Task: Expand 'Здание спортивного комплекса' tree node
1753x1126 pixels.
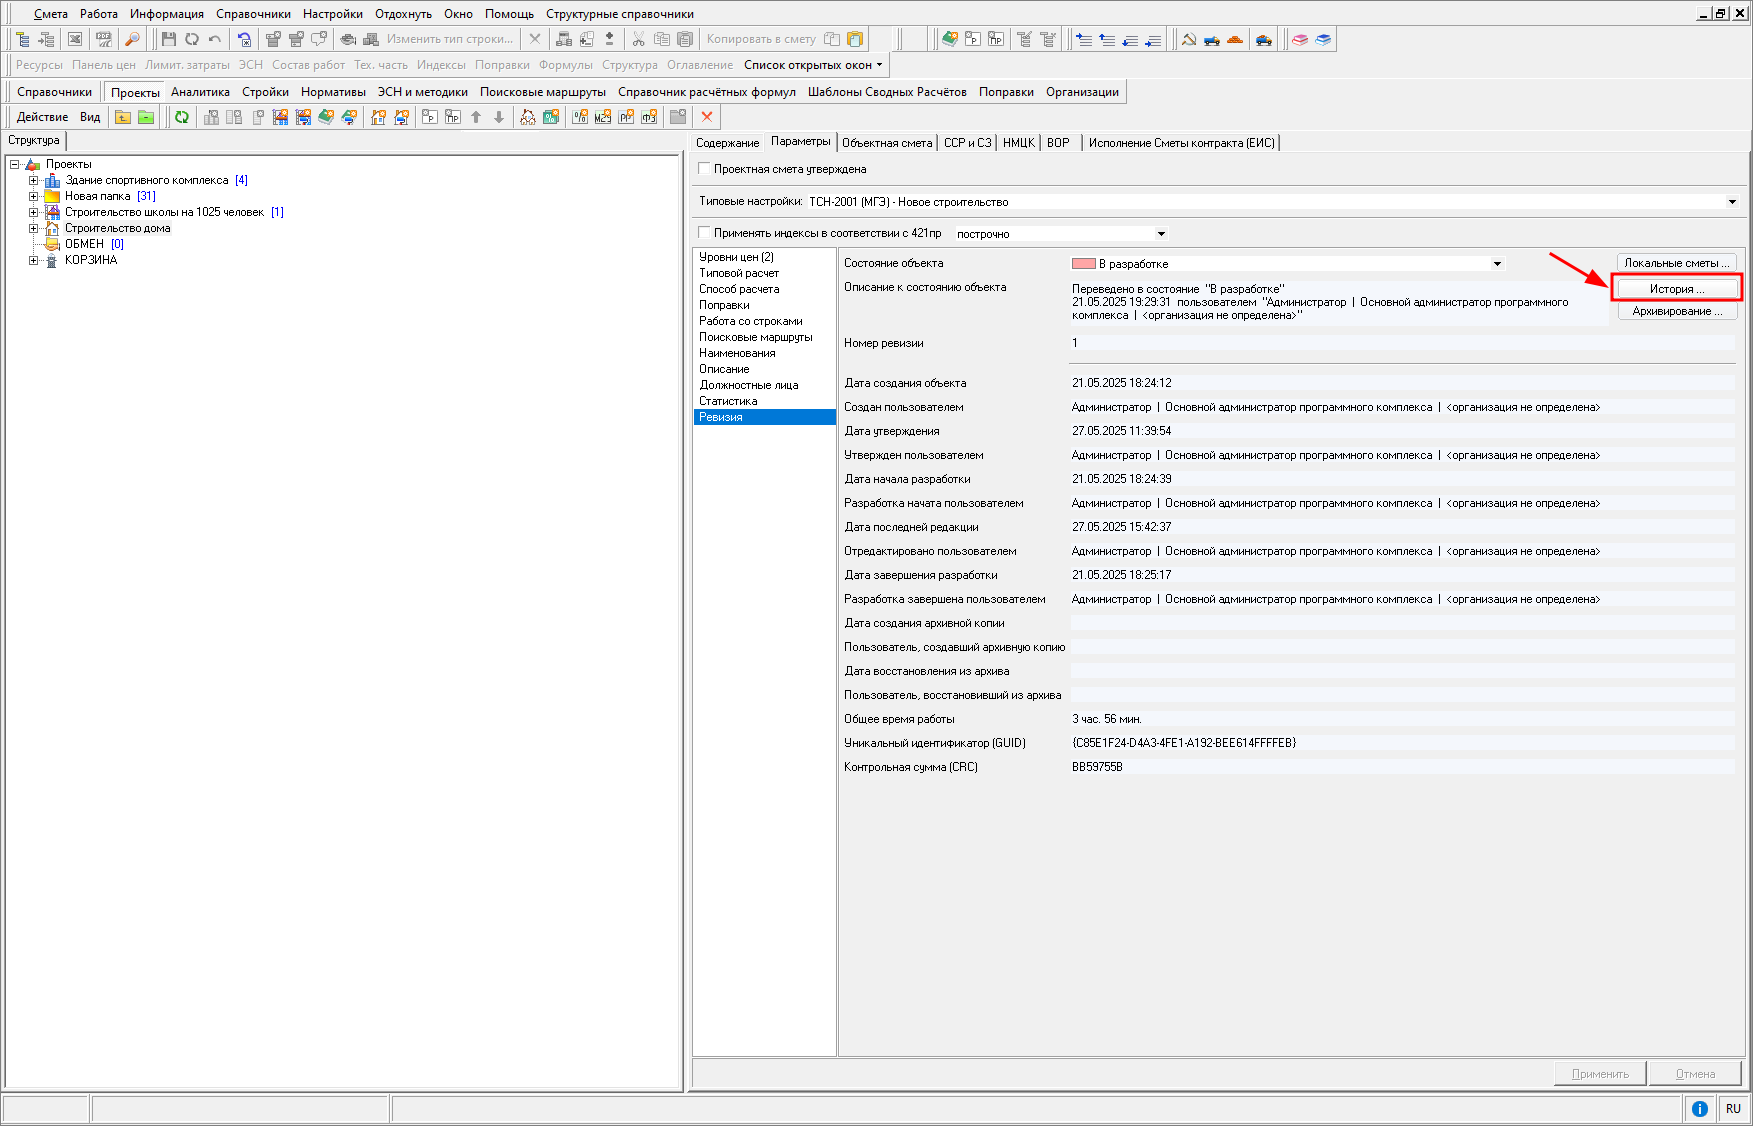Action: click(34, 181)
